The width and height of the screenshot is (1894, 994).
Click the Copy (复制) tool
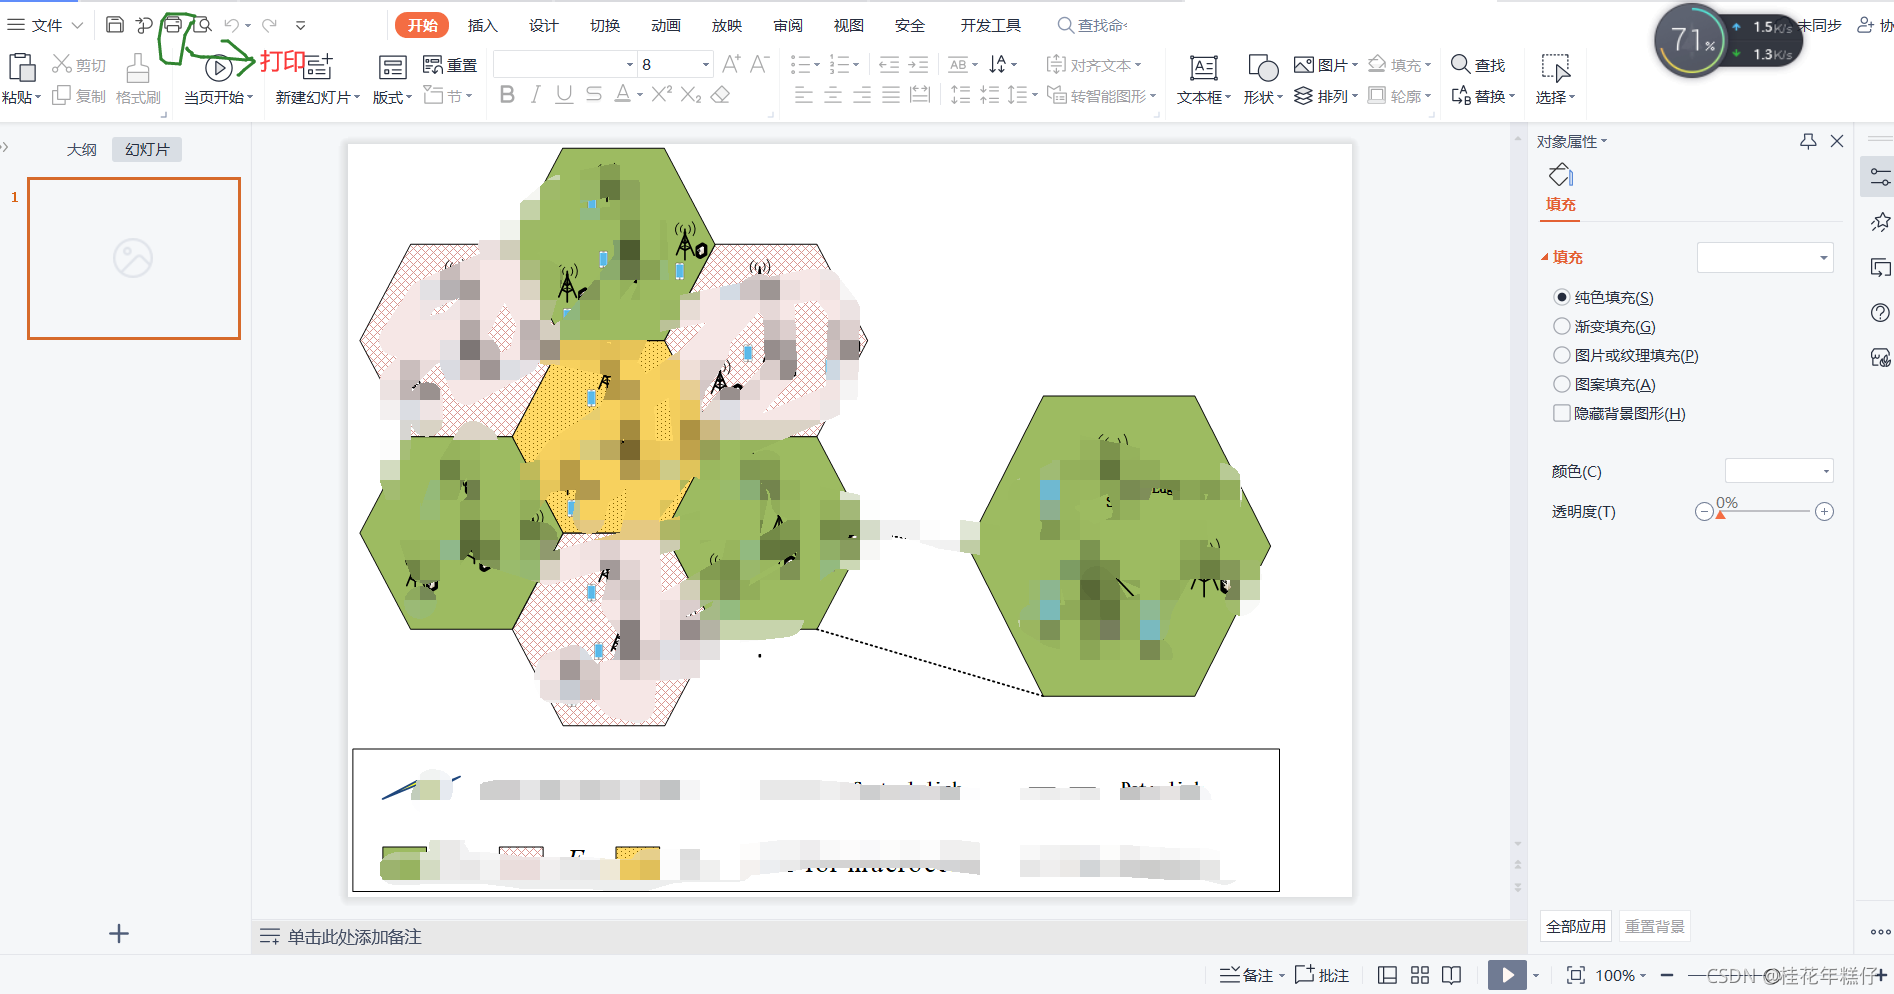79,96
